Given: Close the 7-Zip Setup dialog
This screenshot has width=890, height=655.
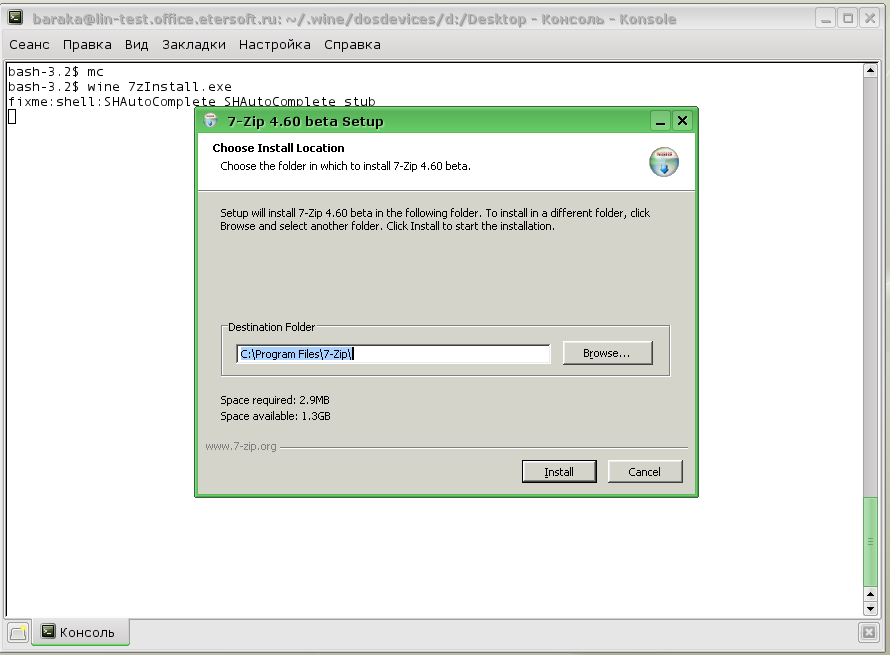Looking at the screenshot, I should [682, 121].
